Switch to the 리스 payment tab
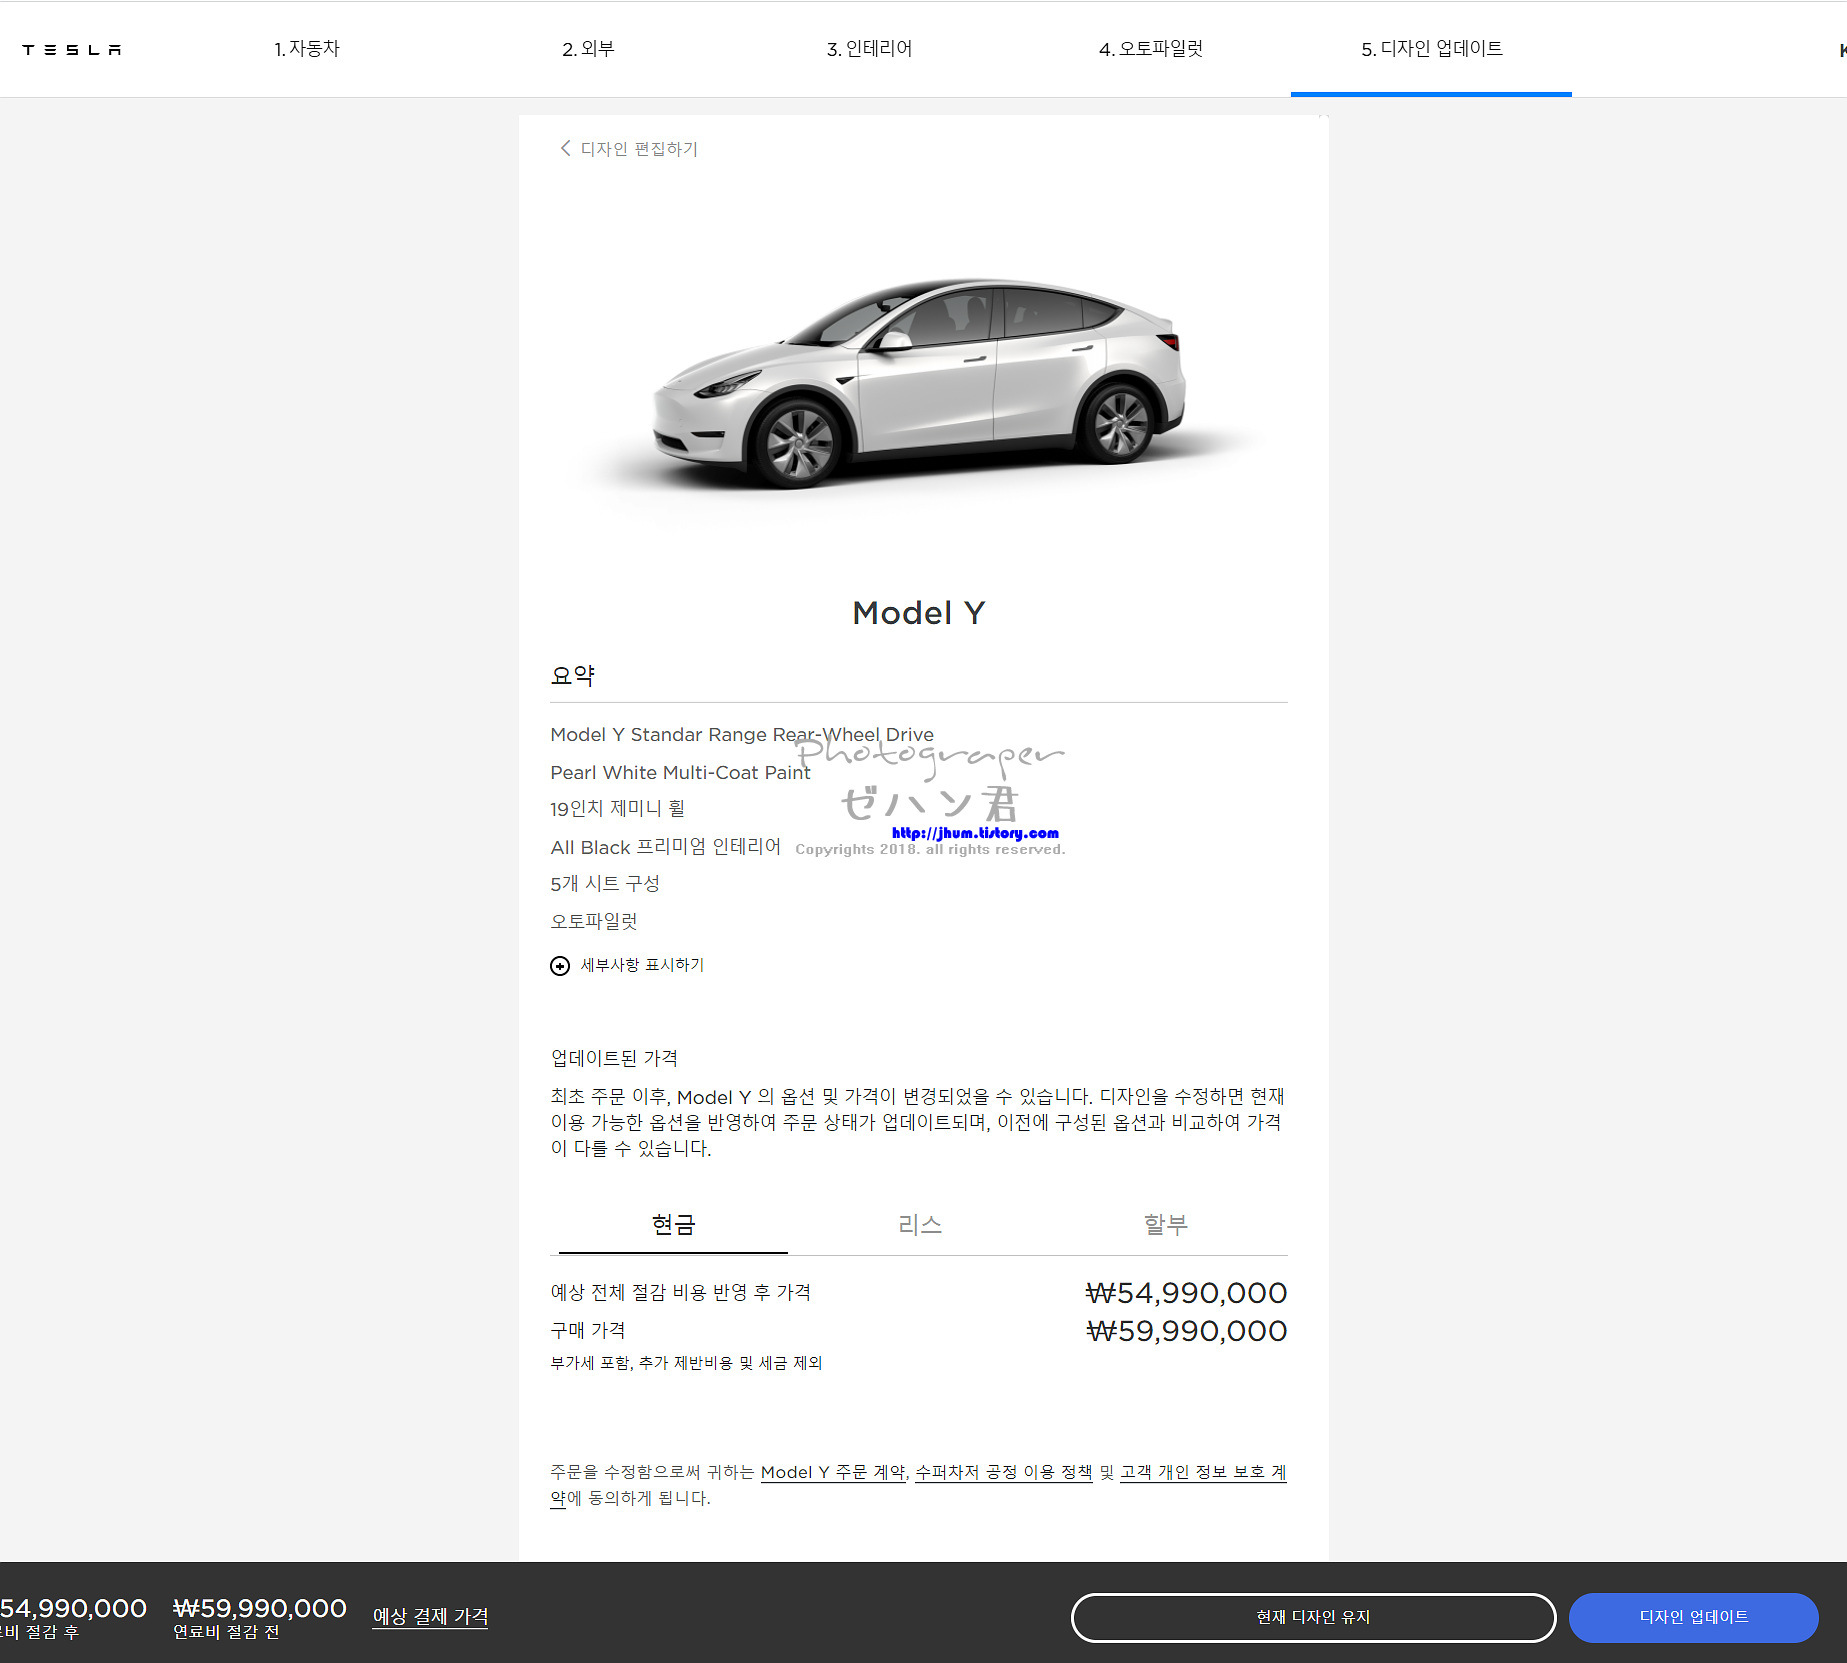This screenshot has height=1663, width=1847. 919,1225
